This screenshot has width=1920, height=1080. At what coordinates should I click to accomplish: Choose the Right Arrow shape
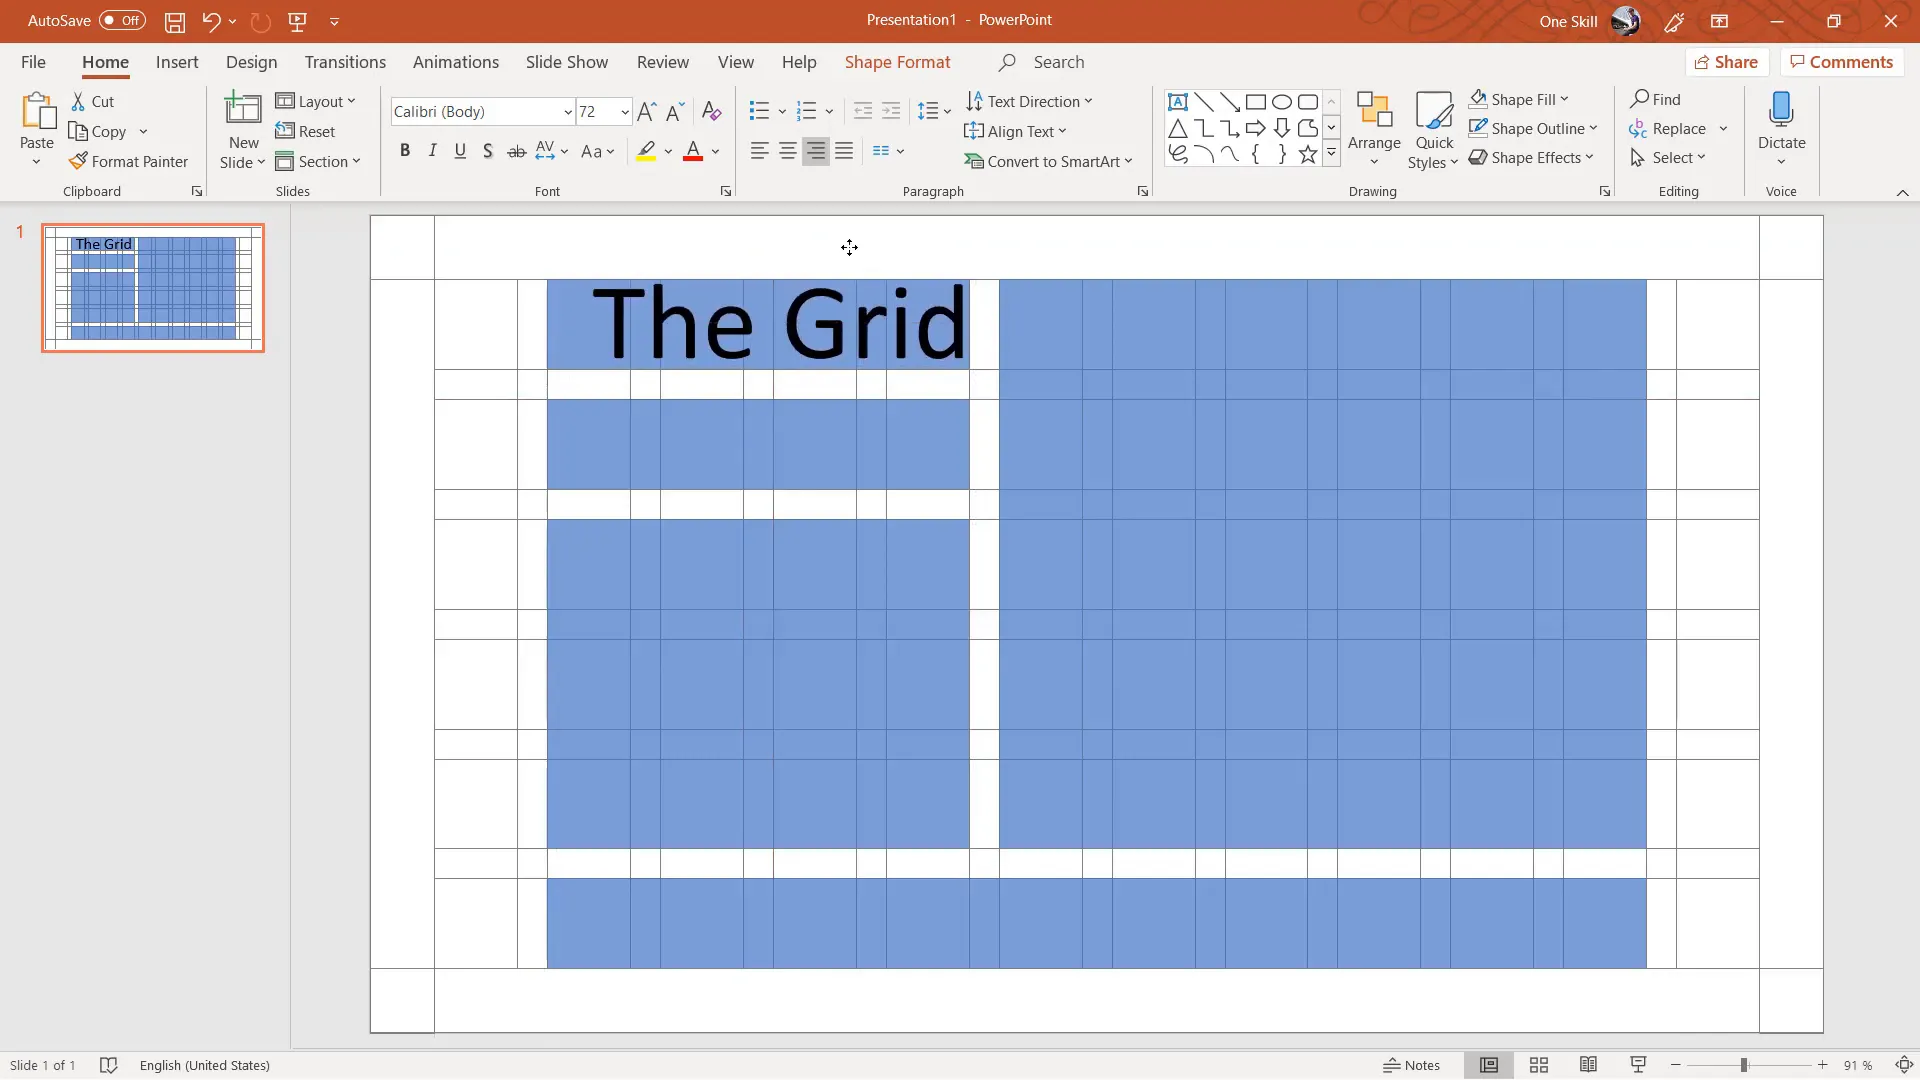click(1256, 128)
